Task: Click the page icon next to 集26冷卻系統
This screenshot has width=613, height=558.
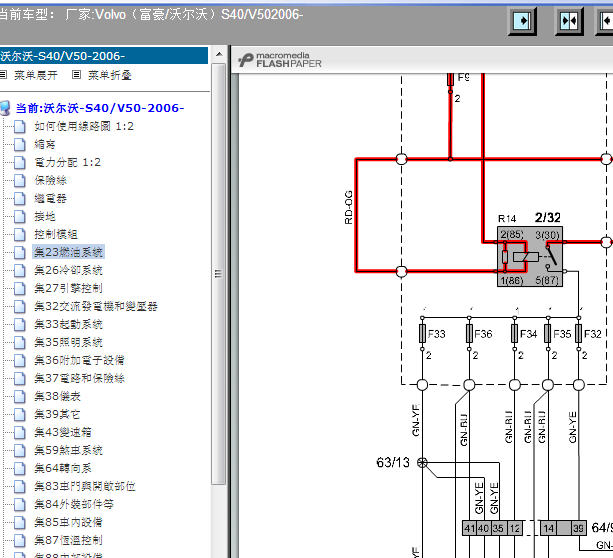Action: pyautogui.click(x=20, y=270)
